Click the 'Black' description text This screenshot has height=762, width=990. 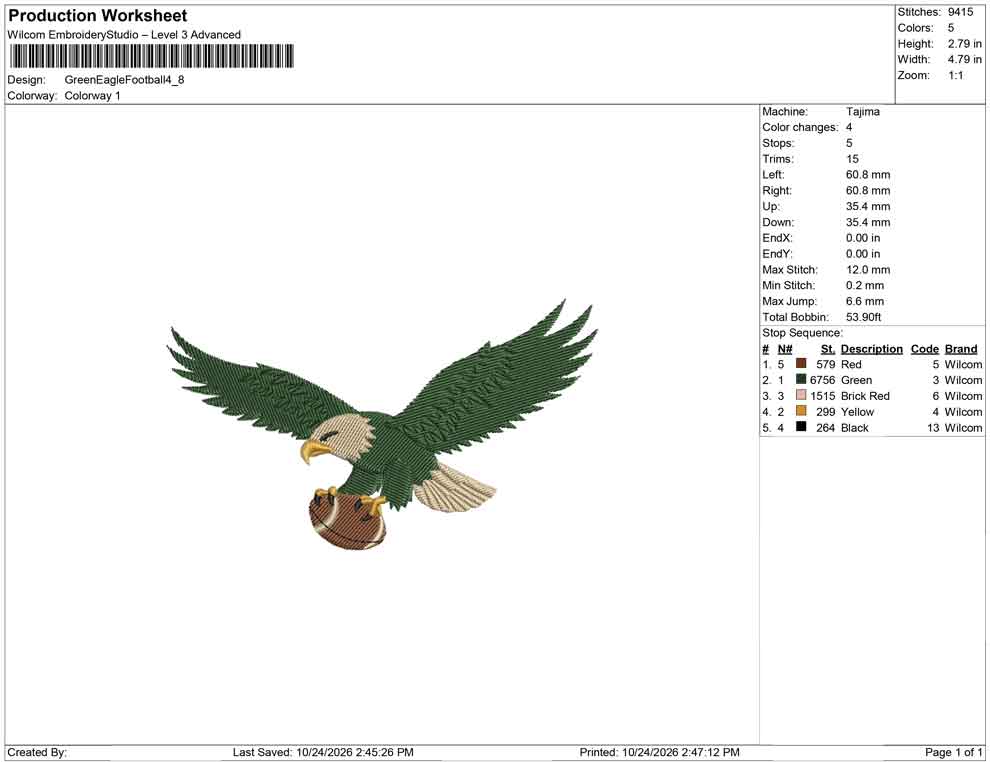click(x=855, y=427)
